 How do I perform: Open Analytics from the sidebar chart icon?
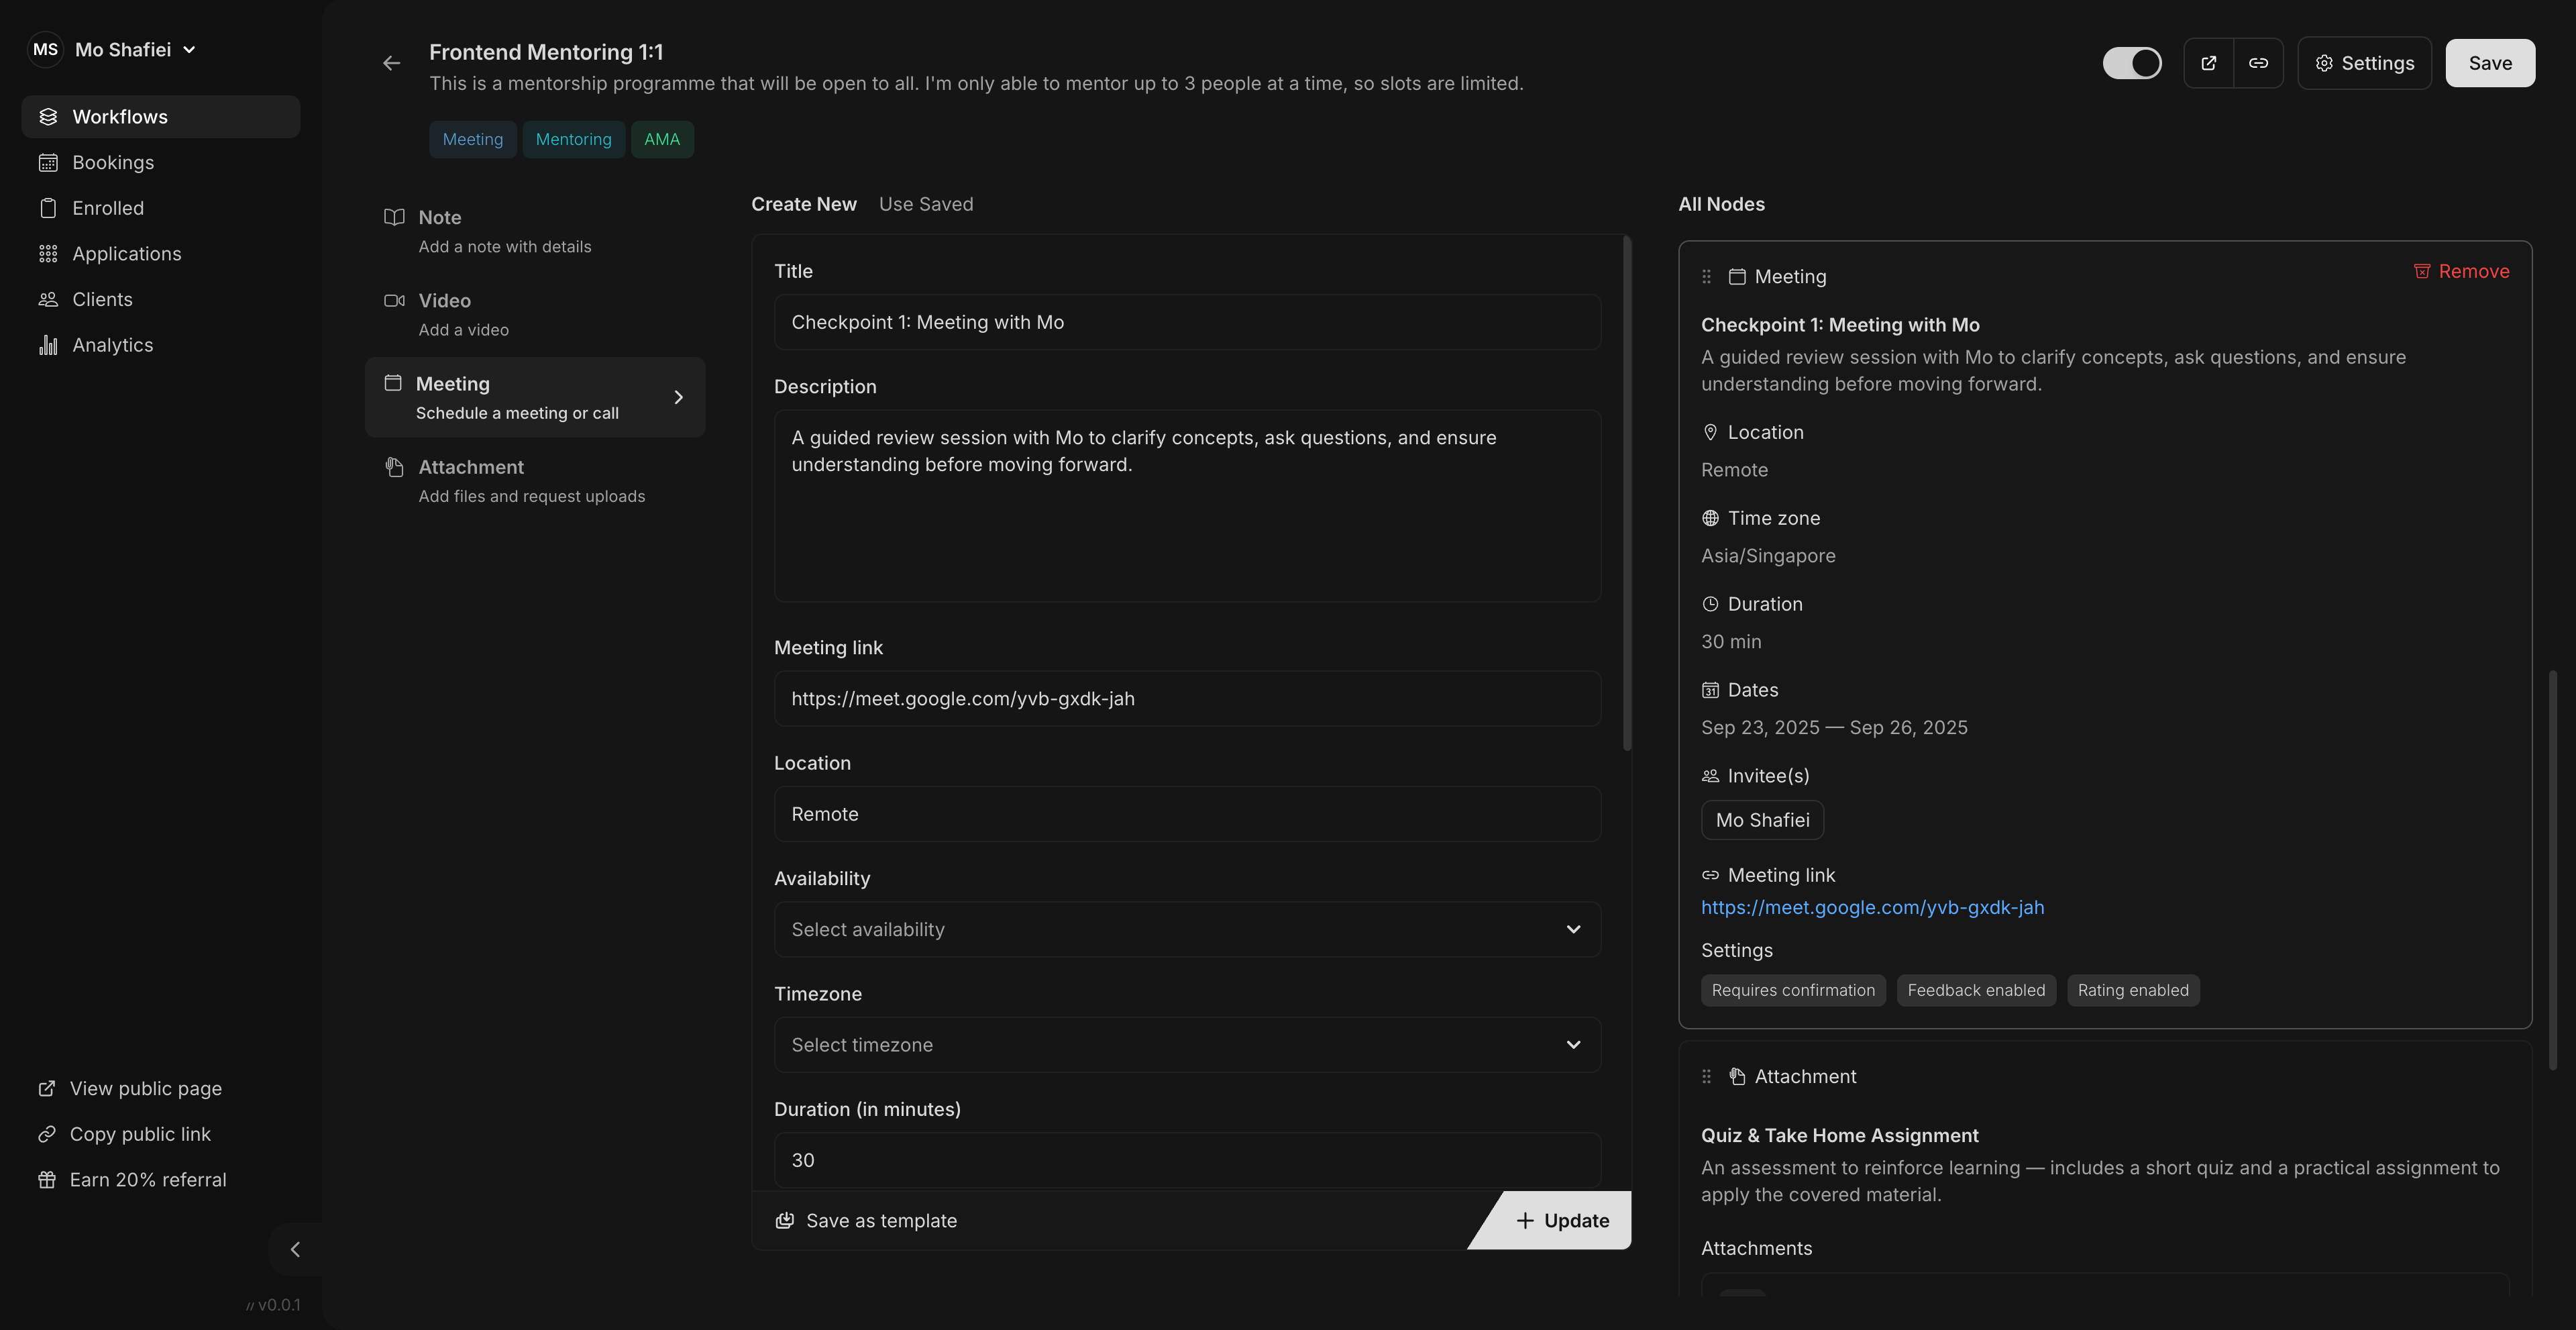(48, 345)
